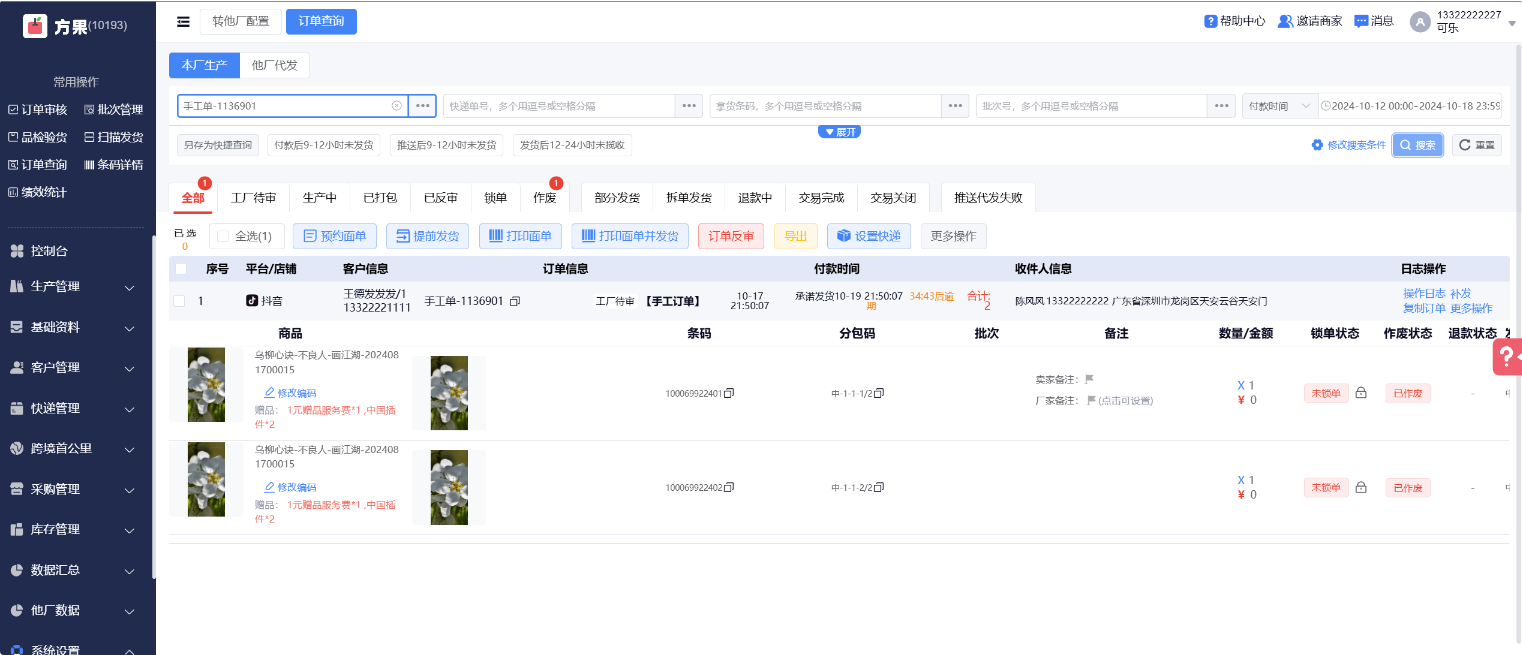Viewport: 1522px width, 655px height.
Task: Switch to the 工厂待审 status tab
Action: (x=253, y=198)
